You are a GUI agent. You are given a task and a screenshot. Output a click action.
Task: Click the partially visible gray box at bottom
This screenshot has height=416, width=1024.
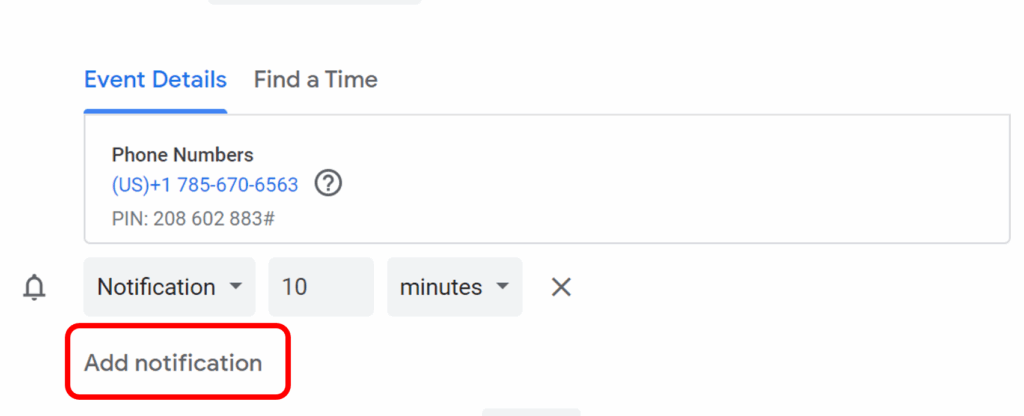click(530, 412)
